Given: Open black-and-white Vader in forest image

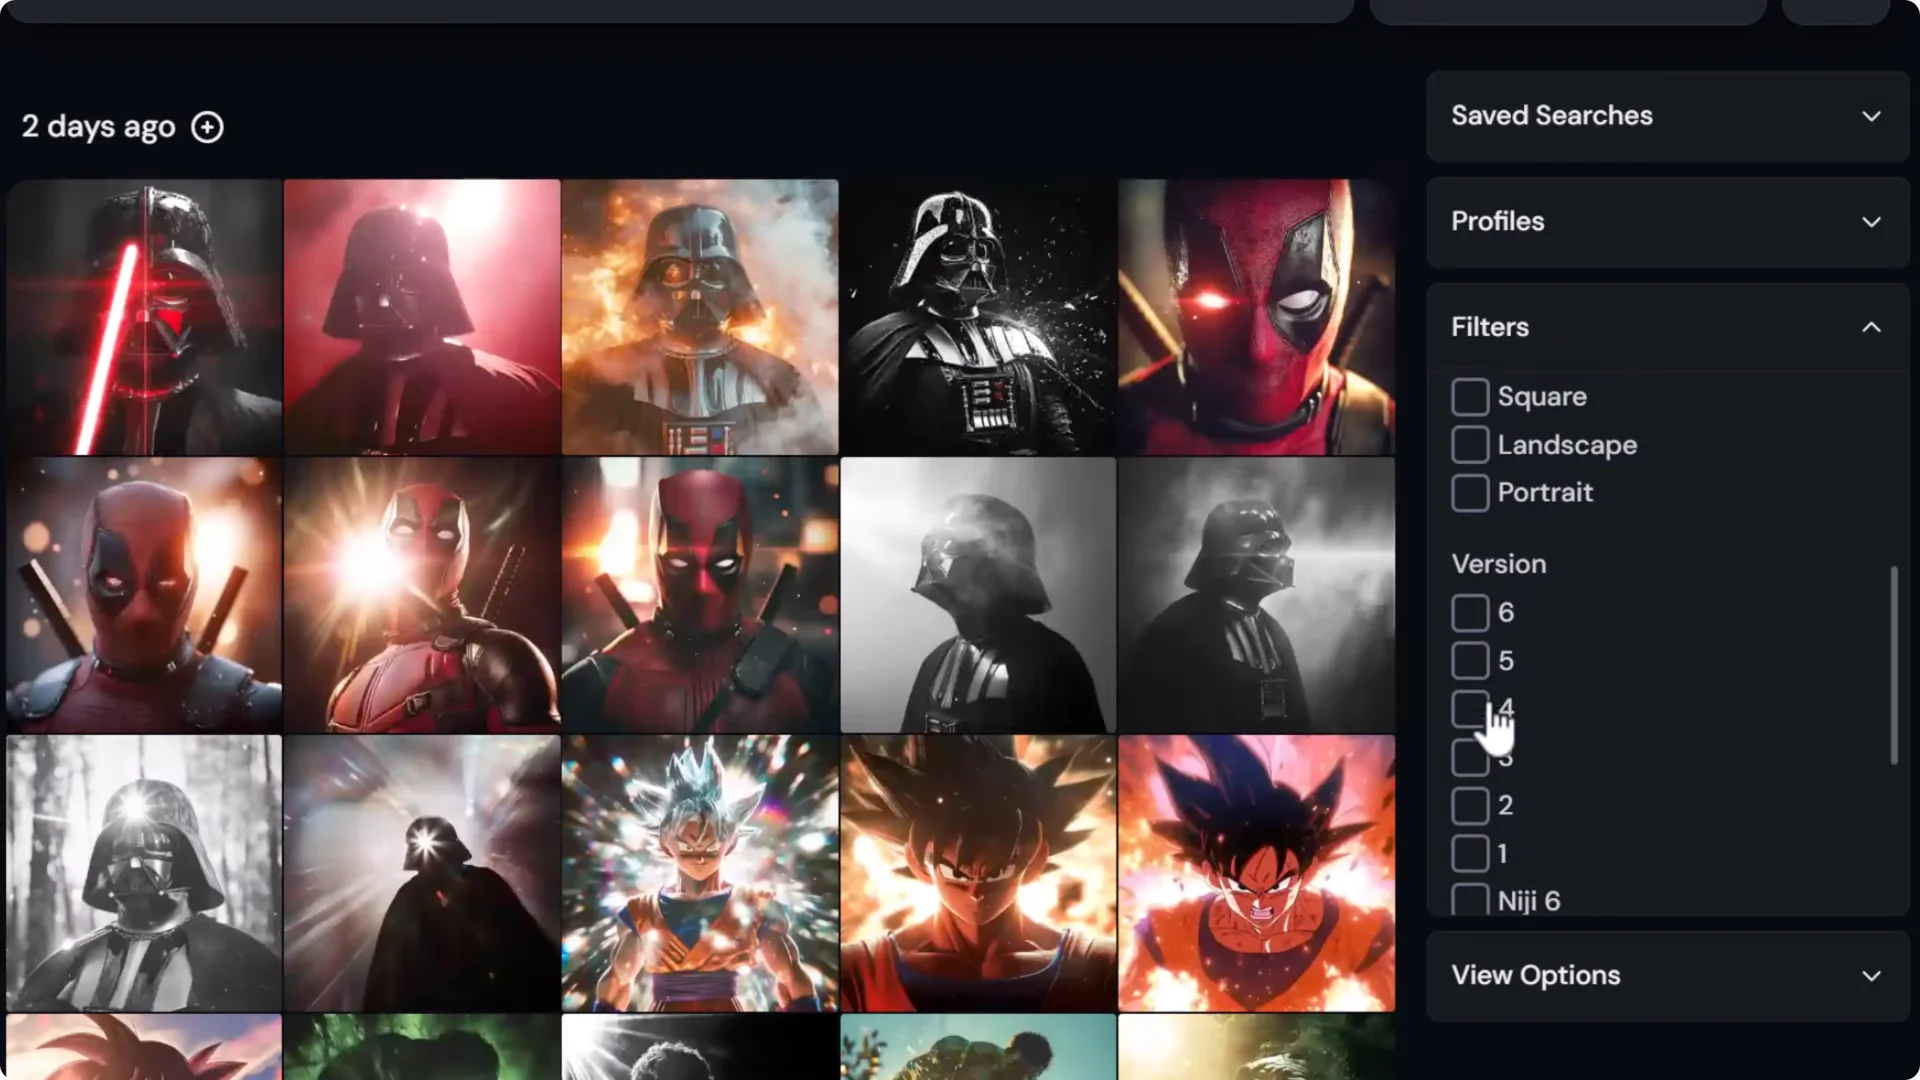Looking at the screenshot, I should click(x=144, y=873).
